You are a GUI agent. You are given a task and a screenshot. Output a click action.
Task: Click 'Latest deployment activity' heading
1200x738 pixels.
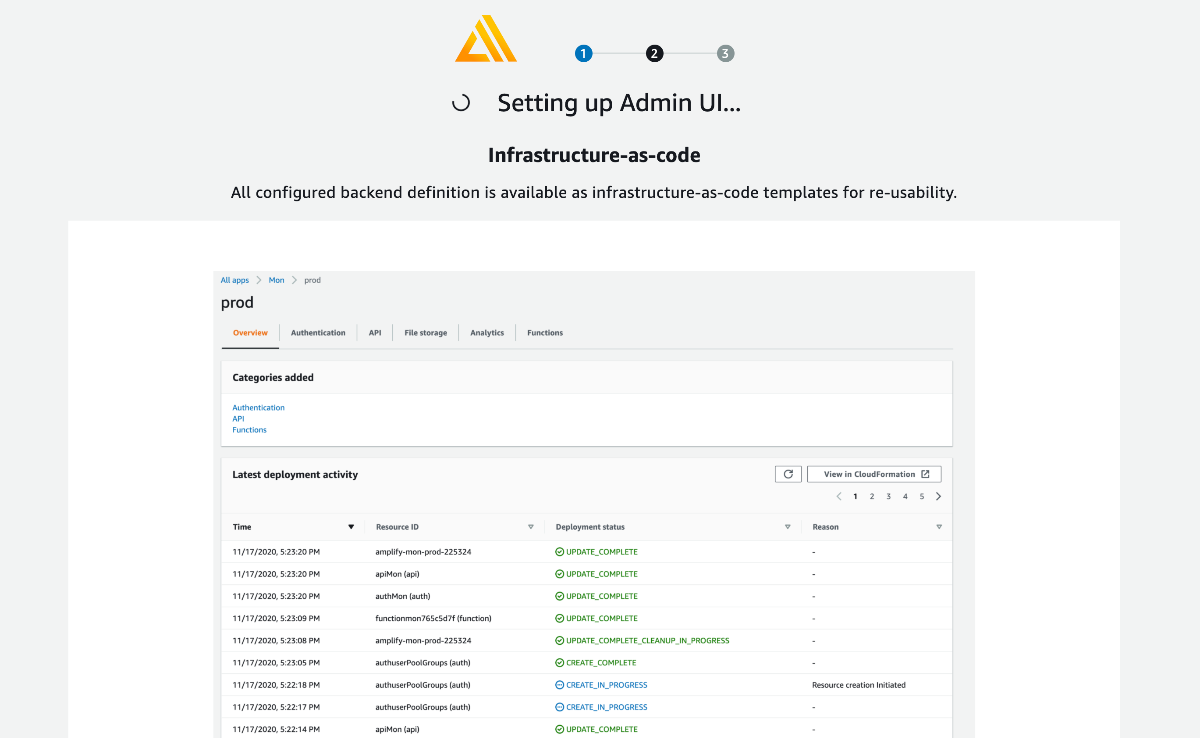[x=295, y=475]
